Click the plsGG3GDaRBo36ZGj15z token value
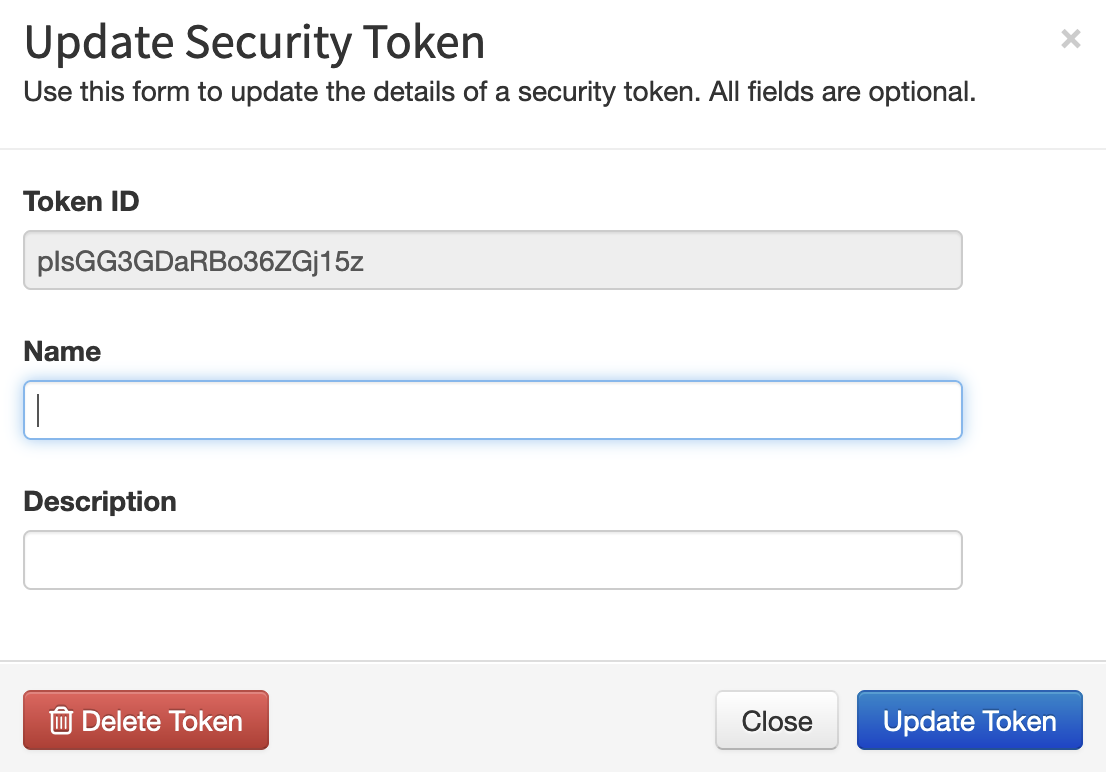The image size is (1106, 772). 200,261
